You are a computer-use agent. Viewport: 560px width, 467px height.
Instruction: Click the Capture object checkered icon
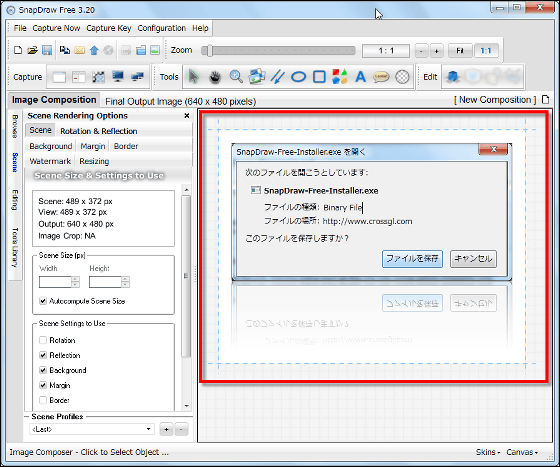click(x=99, y=77)
